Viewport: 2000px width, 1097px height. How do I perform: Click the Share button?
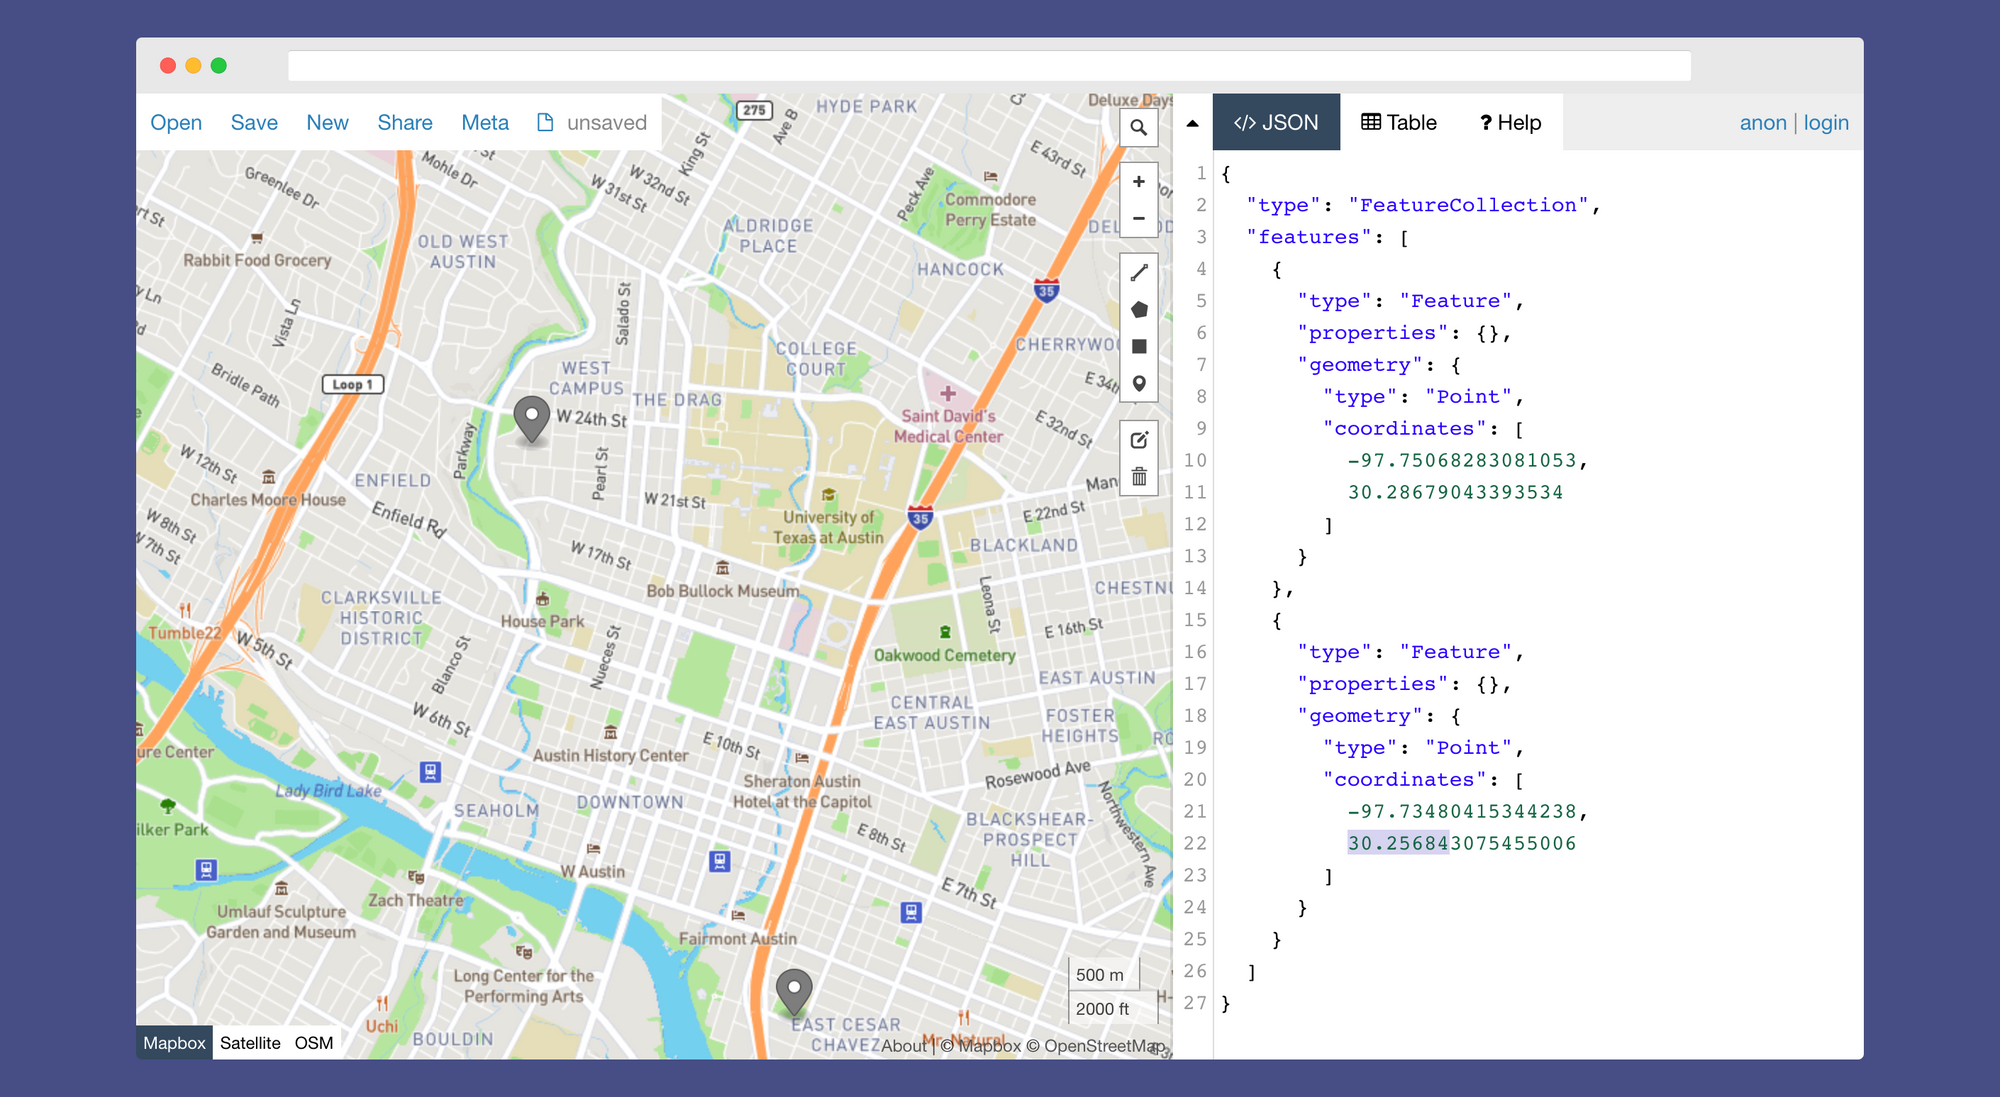click(x=405, y=123)
